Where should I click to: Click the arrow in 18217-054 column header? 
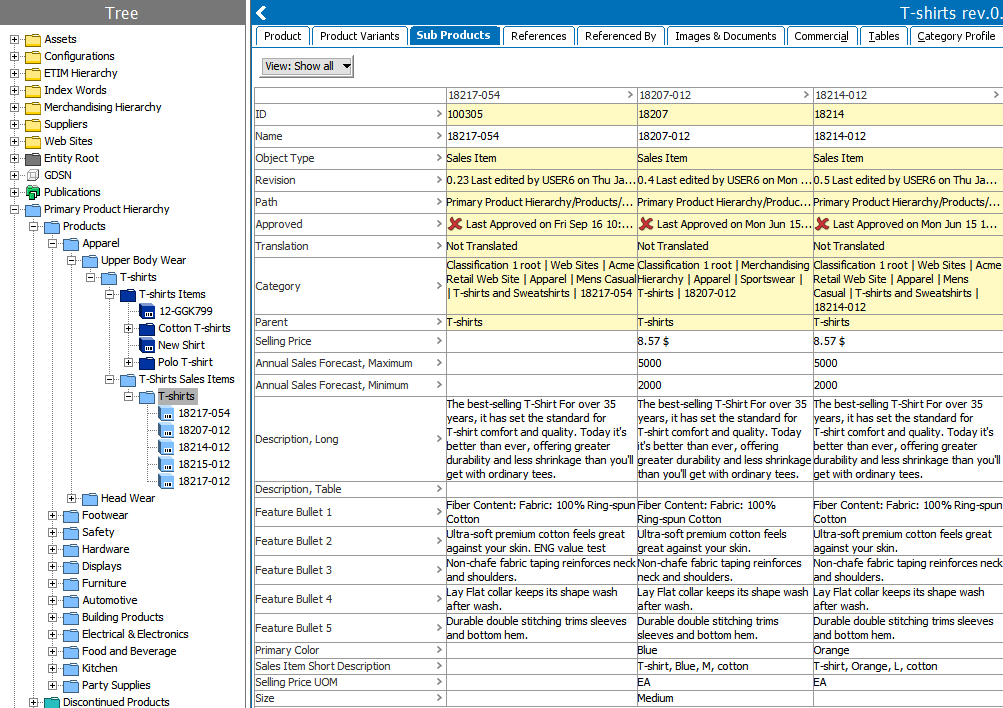630,95
